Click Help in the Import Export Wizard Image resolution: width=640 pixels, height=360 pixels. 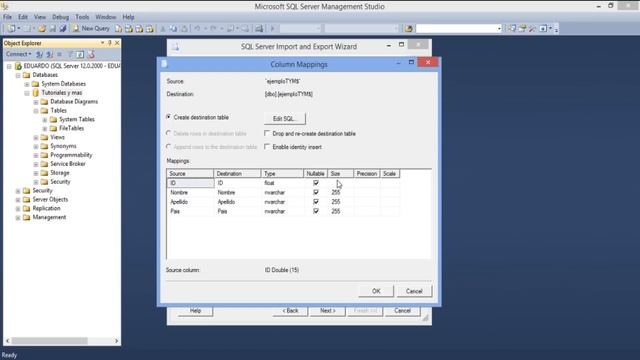[x=195, y=311]
